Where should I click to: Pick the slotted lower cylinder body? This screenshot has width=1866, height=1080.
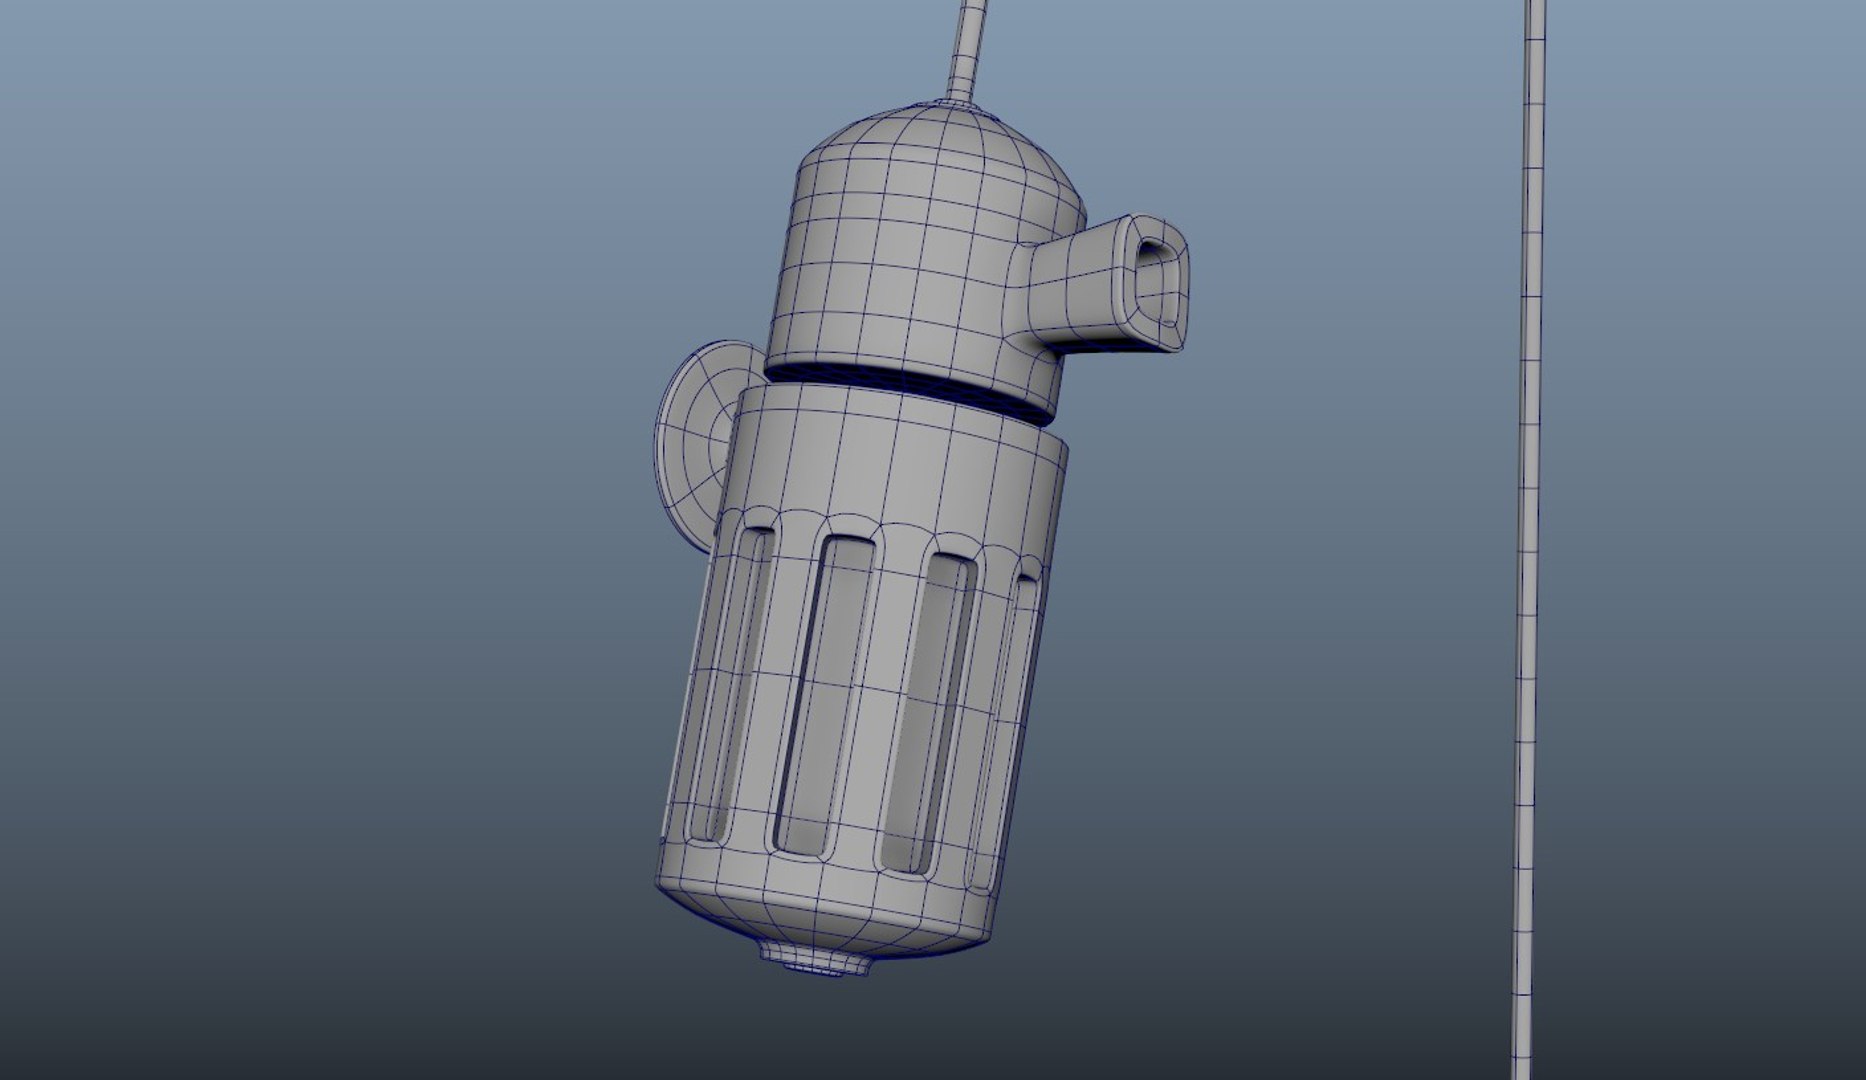coord(860,670)
